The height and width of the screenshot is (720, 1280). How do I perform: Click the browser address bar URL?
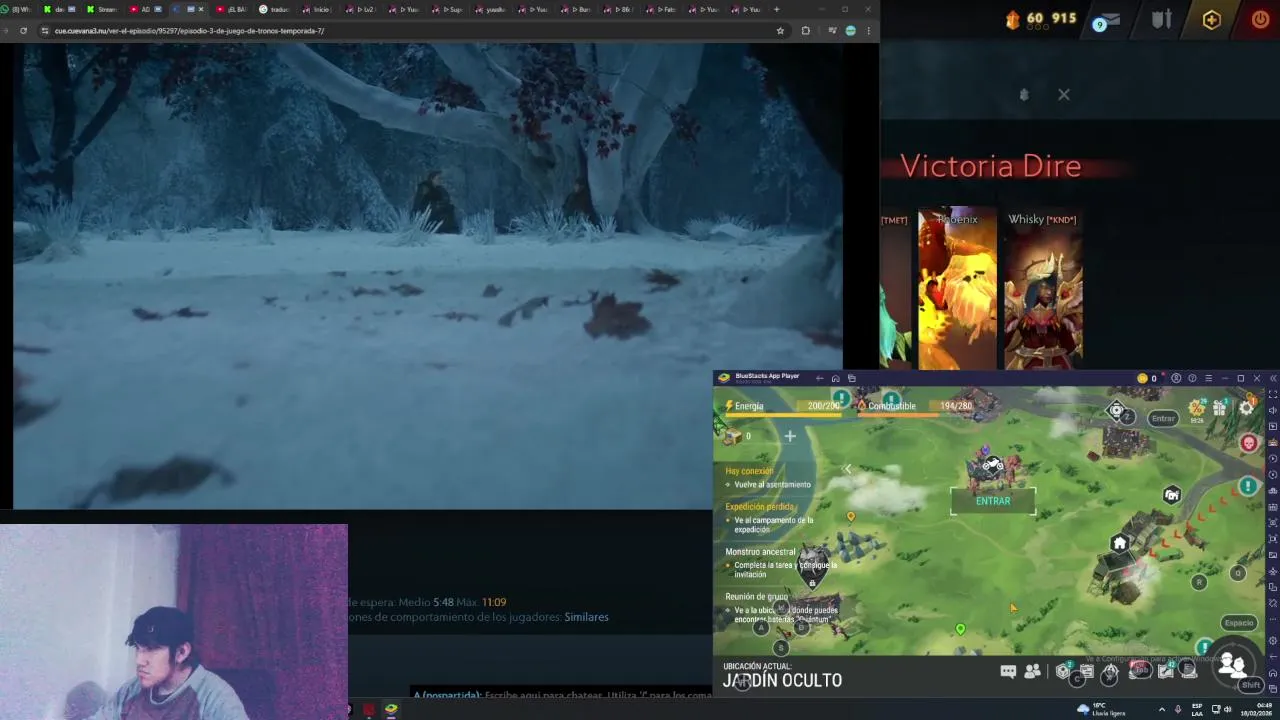(x=190, y=30)
